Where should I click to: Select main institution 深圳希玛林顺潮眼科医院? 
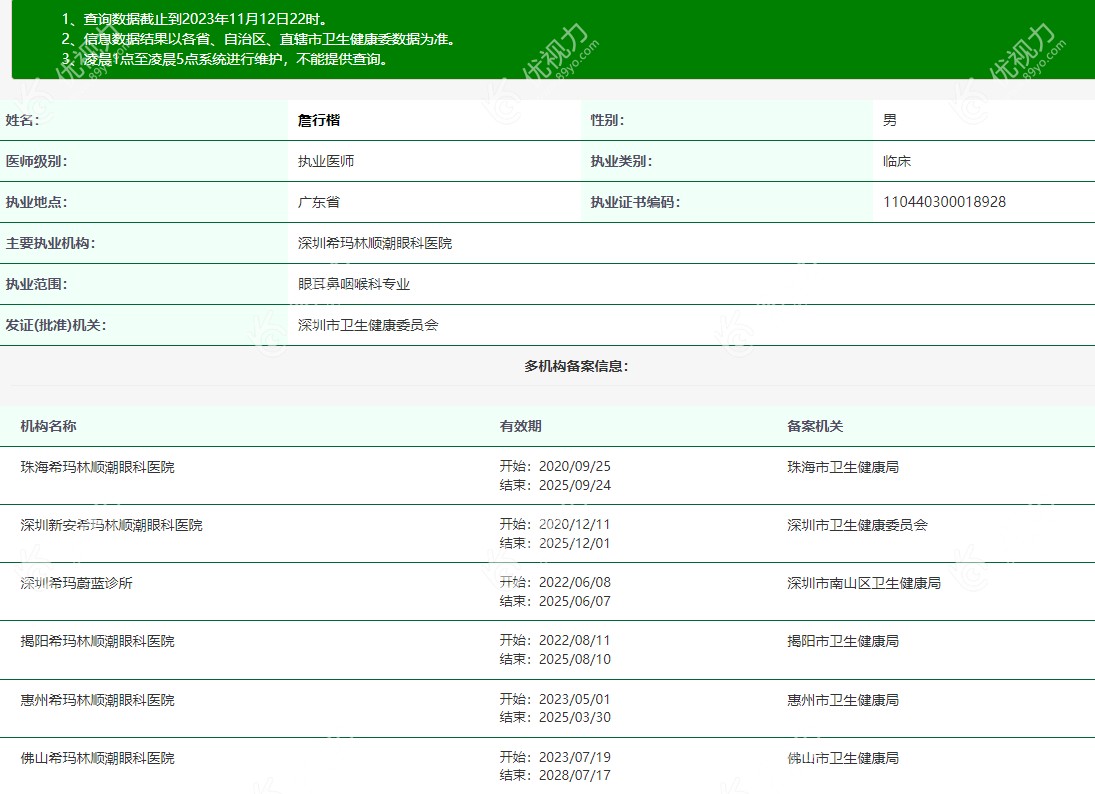(x=375, y=243)
